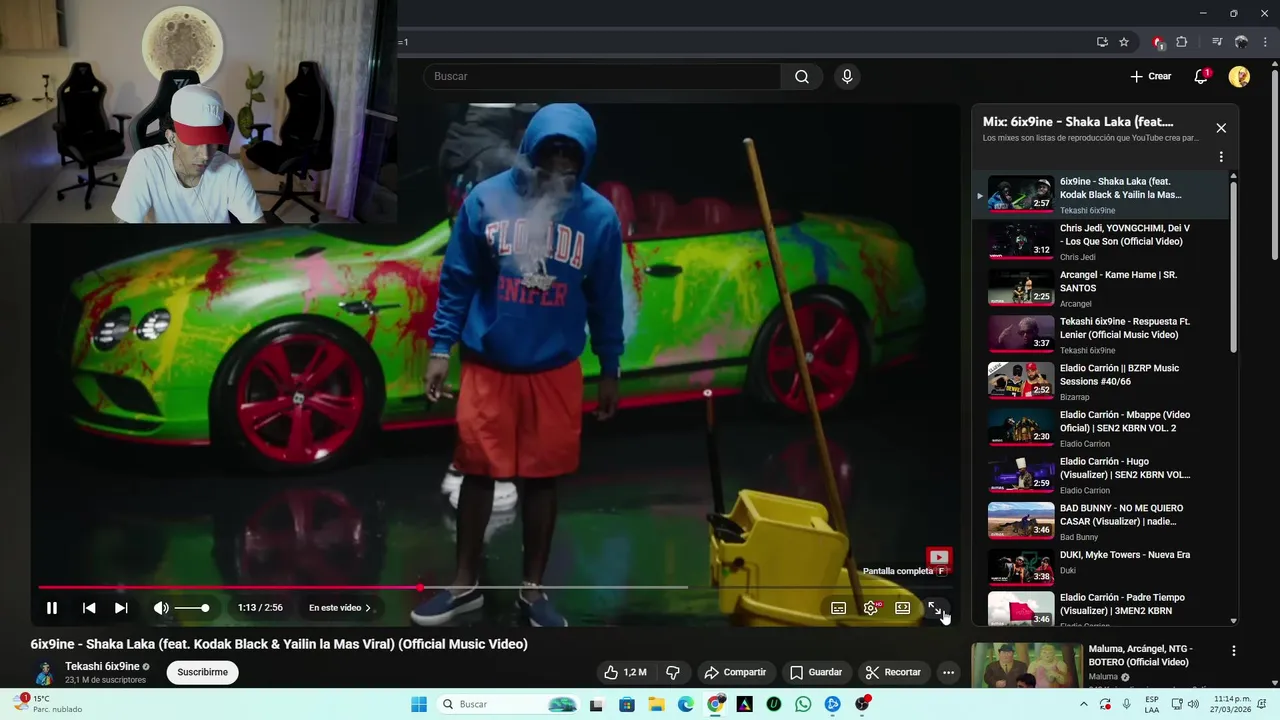Click the Mix playlist scrollbar

1233,265
